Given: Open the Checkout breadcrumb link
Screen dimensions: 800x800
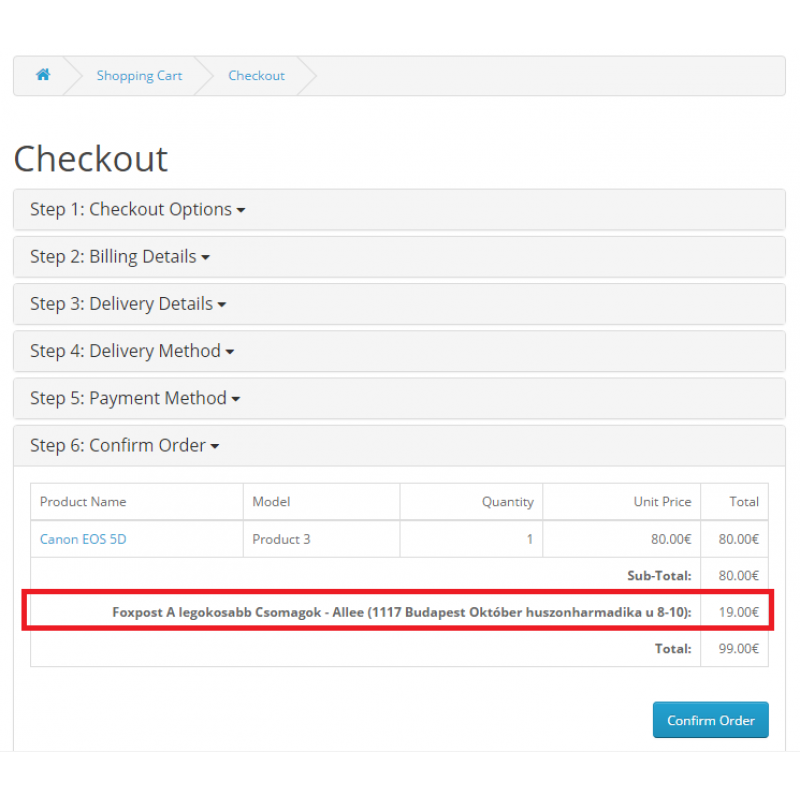Looking at the screenshot, I should click(256, 76).
